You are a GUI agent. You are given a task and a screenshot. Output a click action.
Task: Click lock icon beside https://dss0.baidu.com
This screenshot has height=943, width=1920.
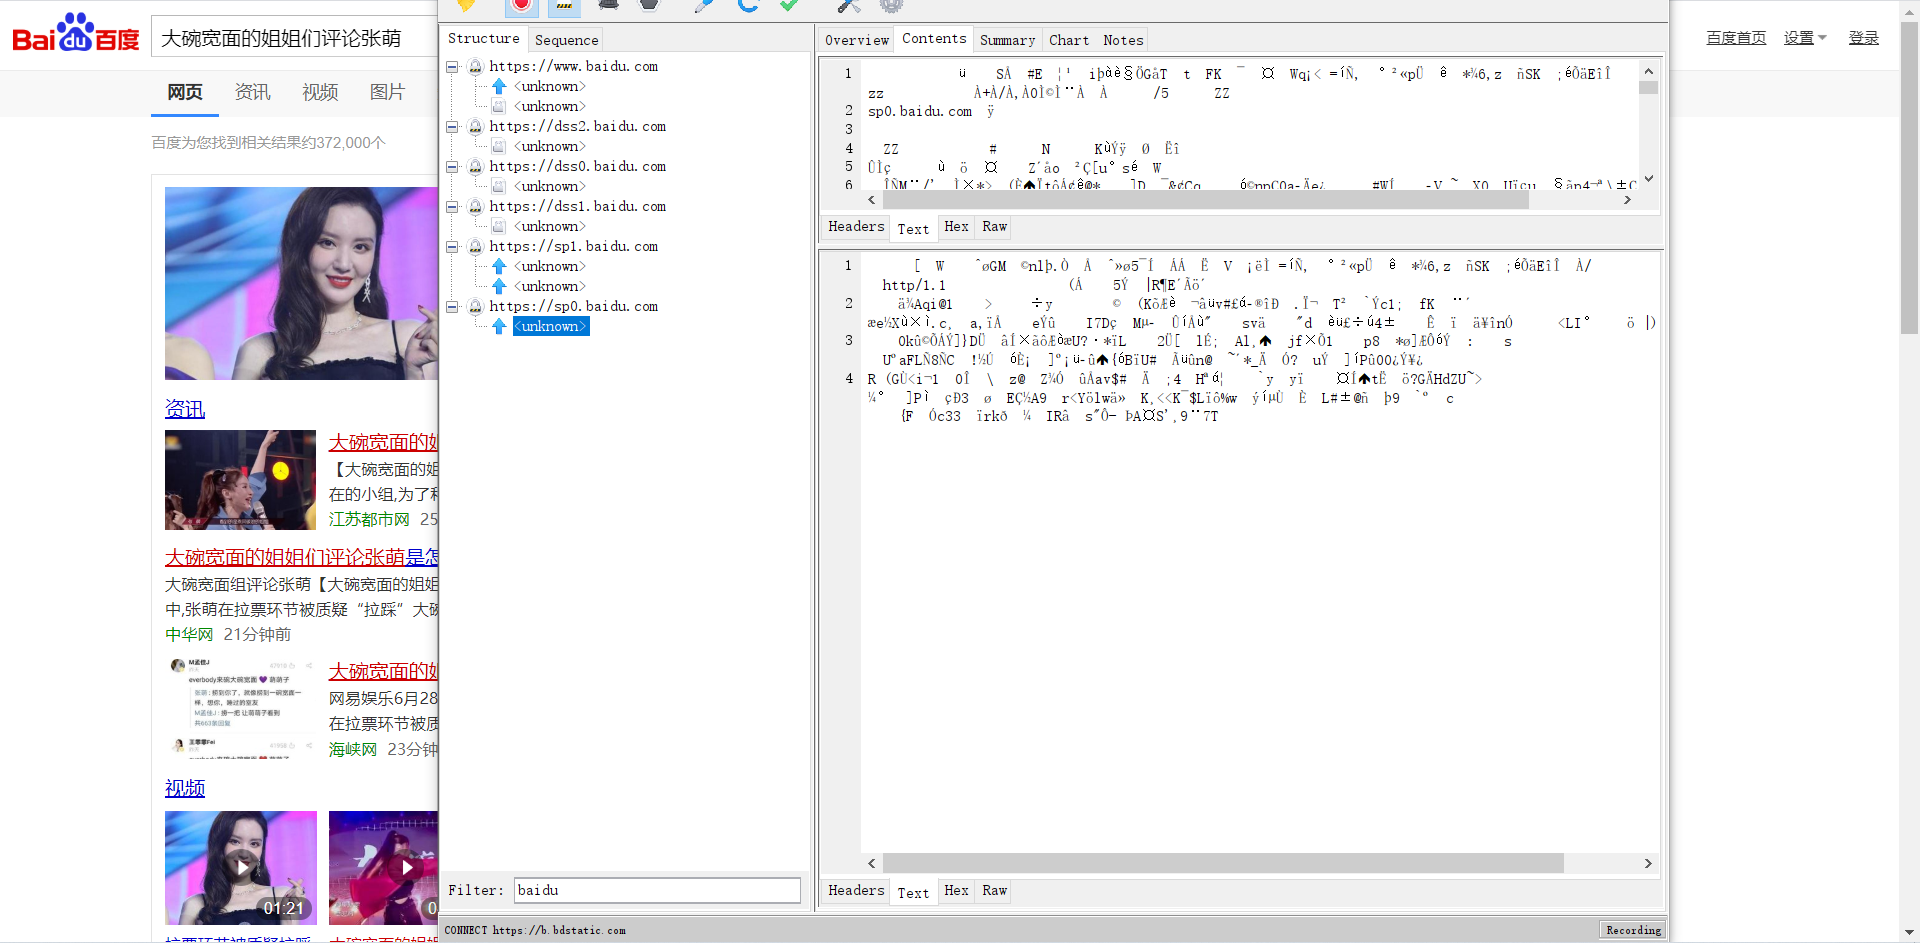tap(475, 166)
